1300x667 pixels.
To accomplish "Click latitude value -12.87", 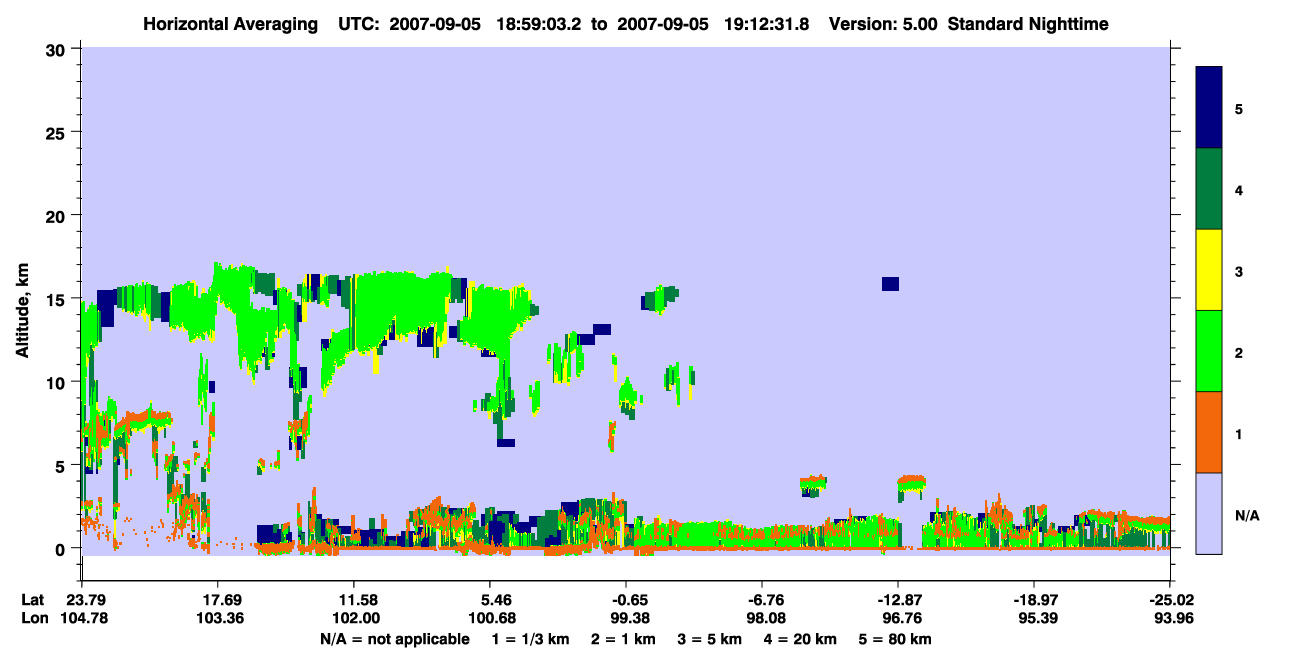I will 898,601.
